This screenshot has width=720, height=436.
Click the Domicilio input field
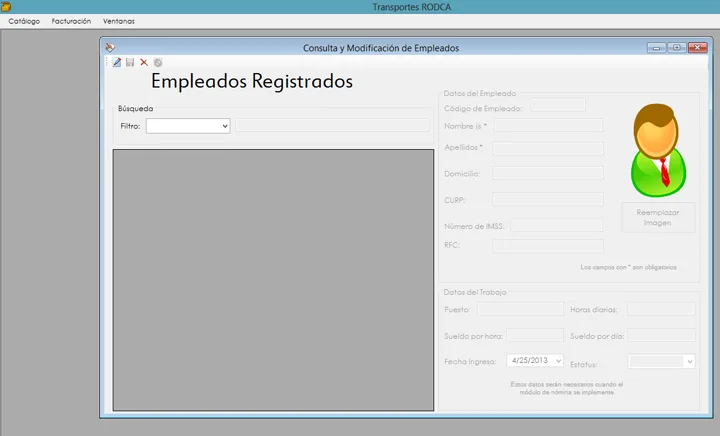tap(548, 173)
